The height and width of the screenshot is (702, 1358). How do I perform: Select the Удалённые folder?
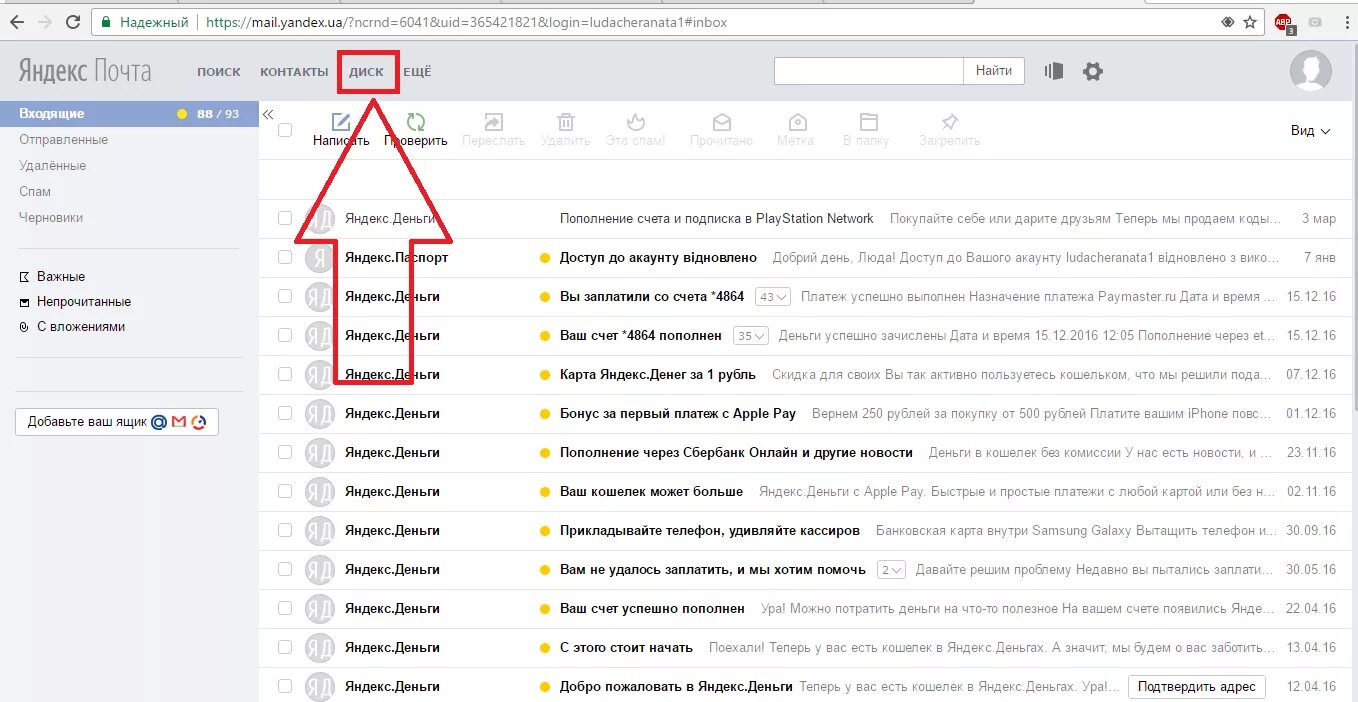coord(52,165)
